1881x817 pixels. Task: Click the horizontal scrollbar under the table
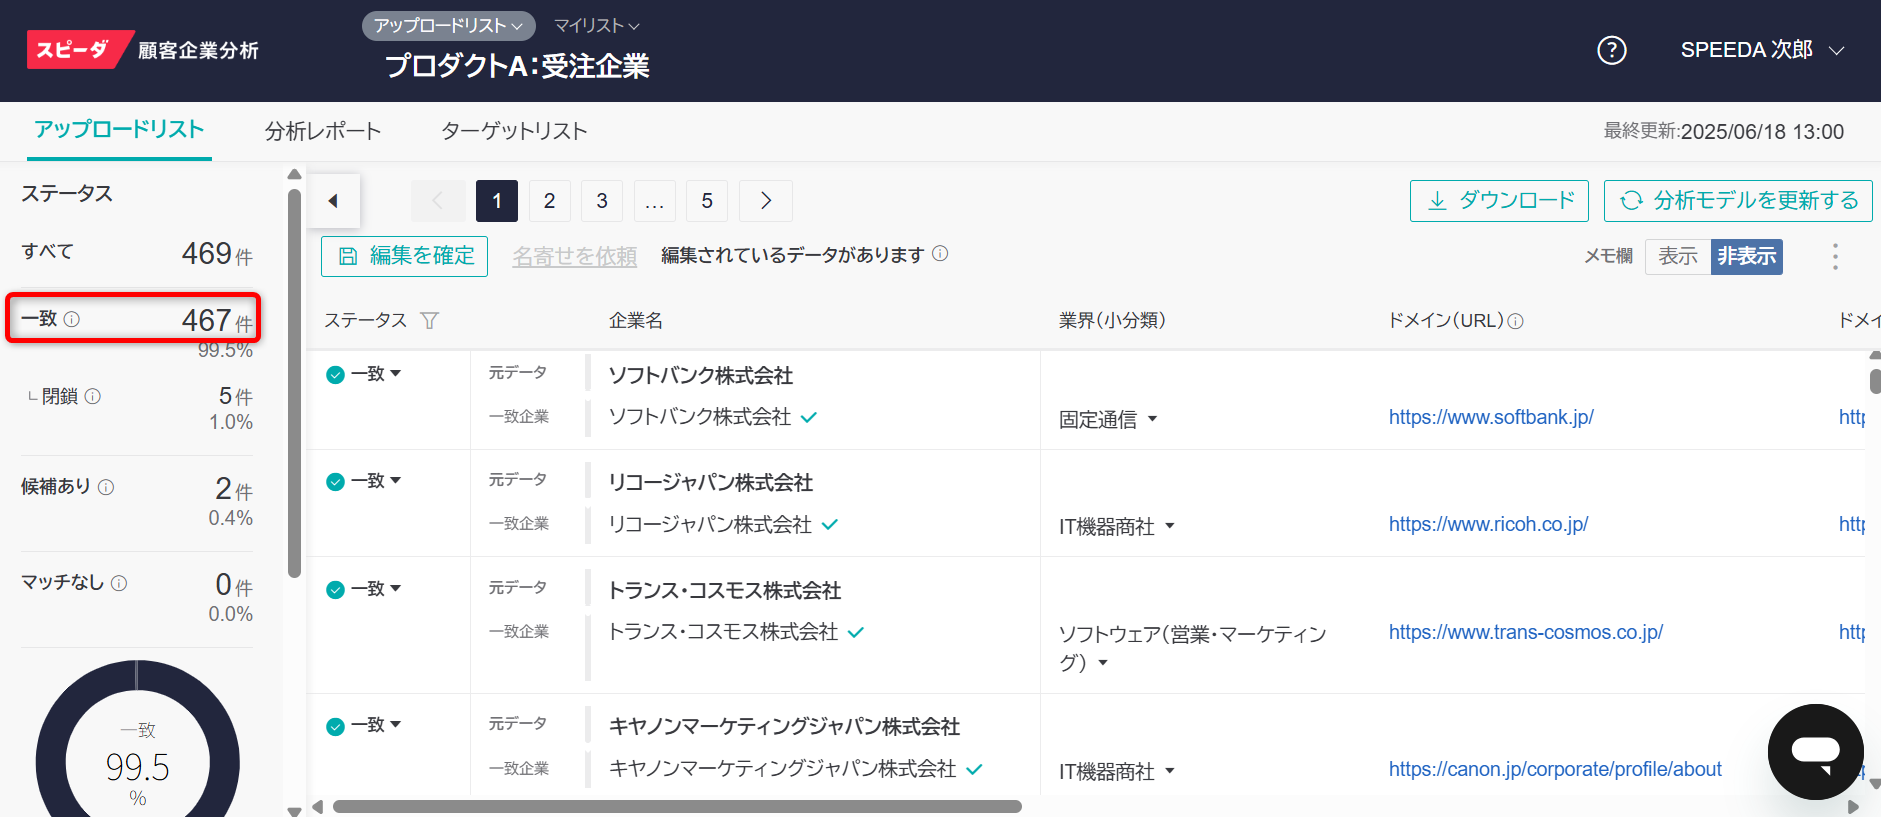[x=676, y=806]
